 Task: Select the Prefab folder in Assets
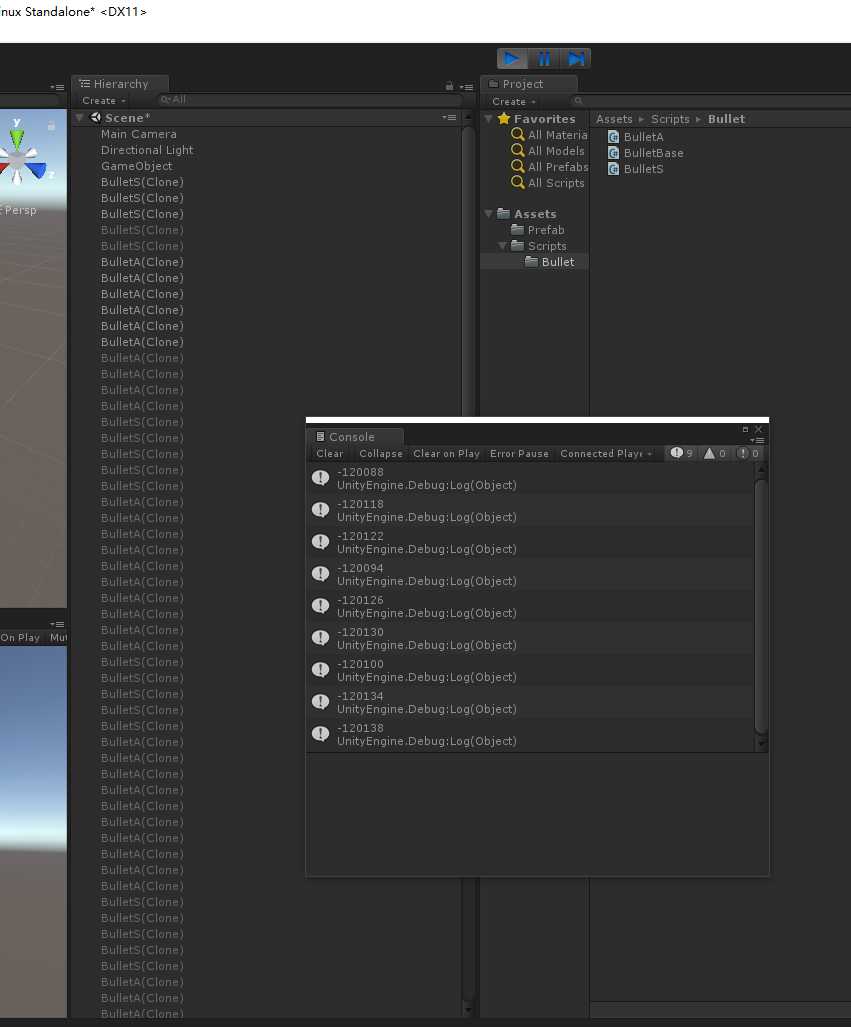click(x=545, y=230)
